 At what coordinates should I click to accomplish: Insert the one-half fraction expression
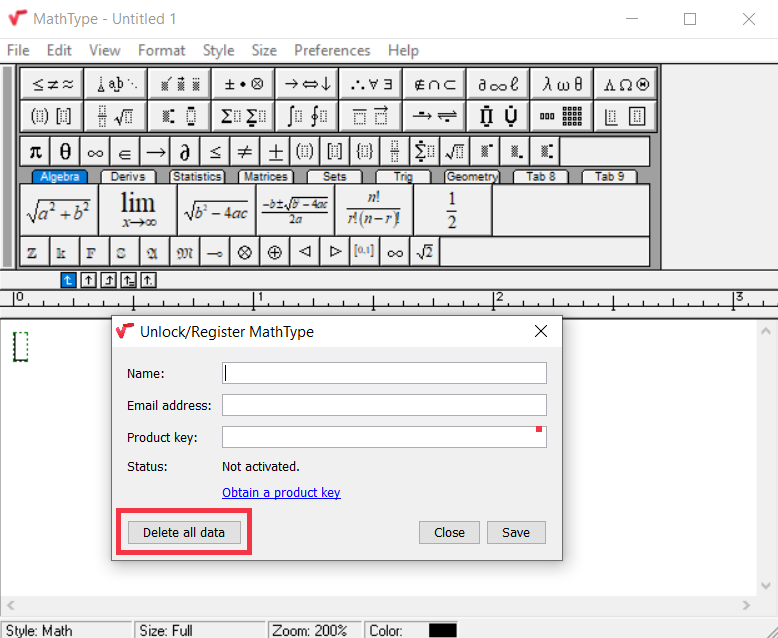pos(452,210)
